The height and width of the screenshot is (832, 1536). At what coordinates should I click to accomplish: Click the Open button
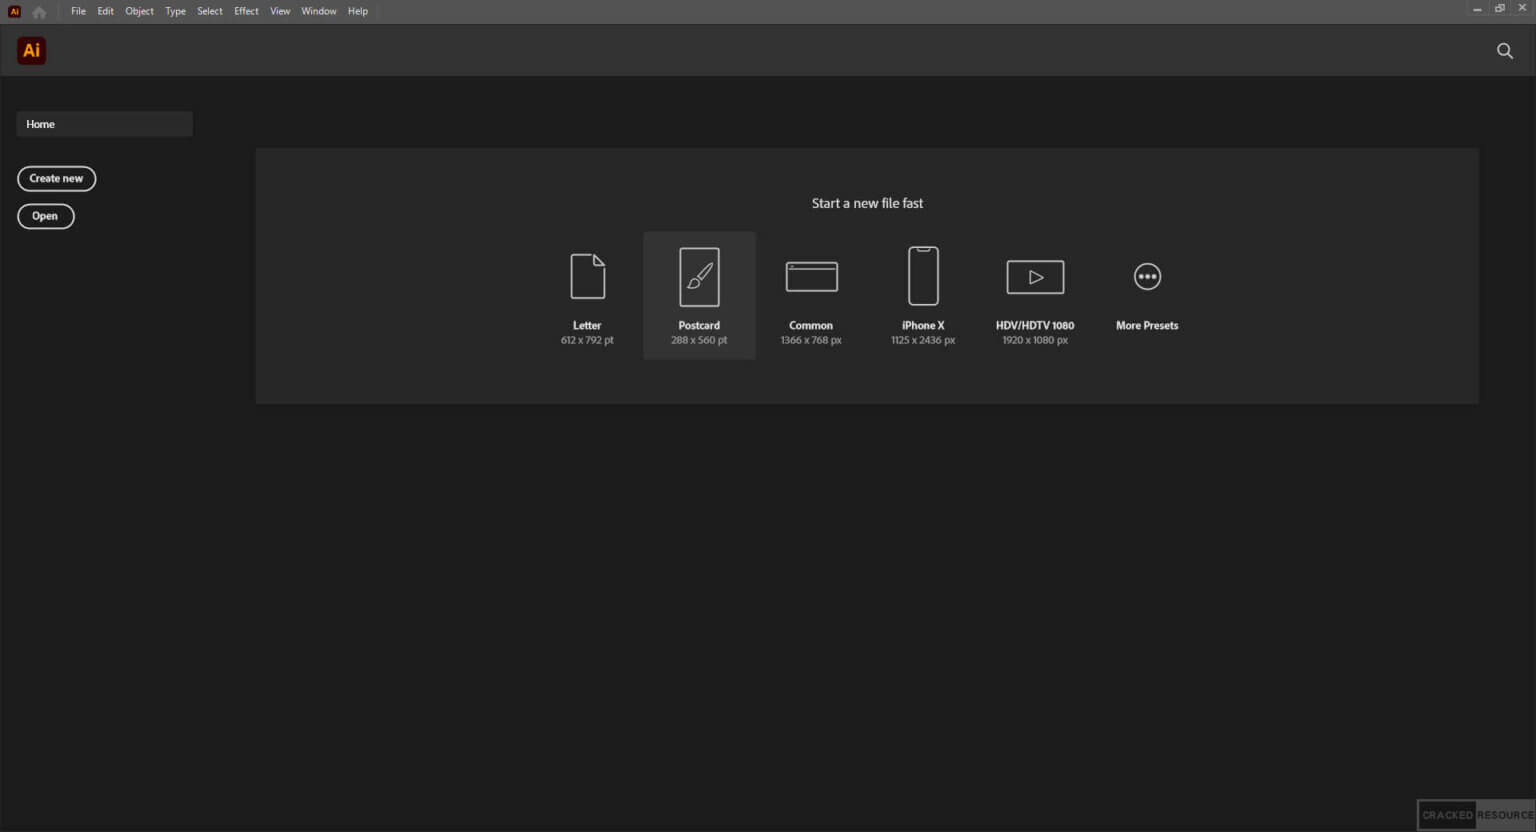(x=45, y=216)
